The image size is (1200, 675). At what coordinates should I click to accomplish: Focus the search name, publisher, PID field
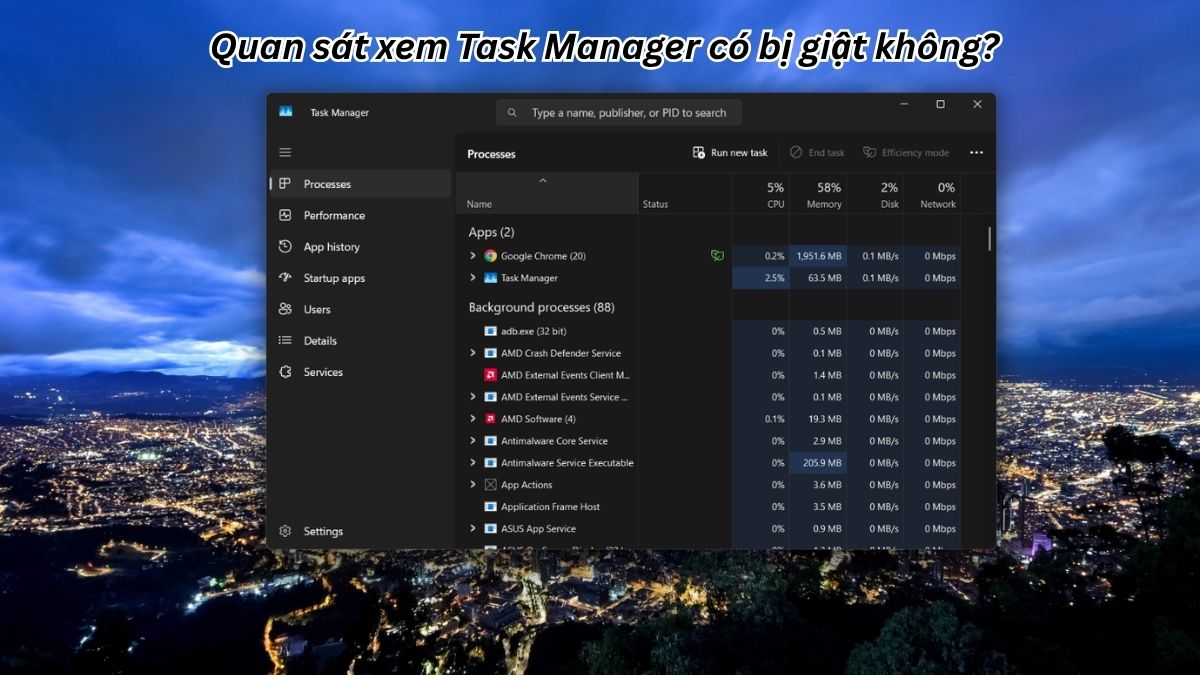click(x=619, y=113)
